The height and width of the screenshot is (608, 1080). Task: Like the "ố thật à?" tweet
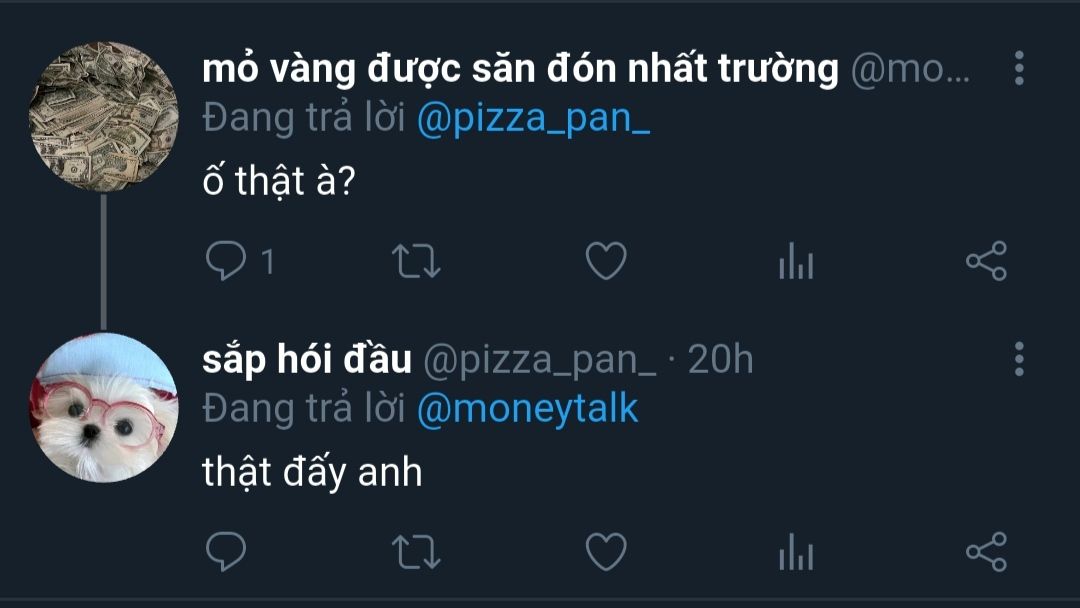click(605, 262)
